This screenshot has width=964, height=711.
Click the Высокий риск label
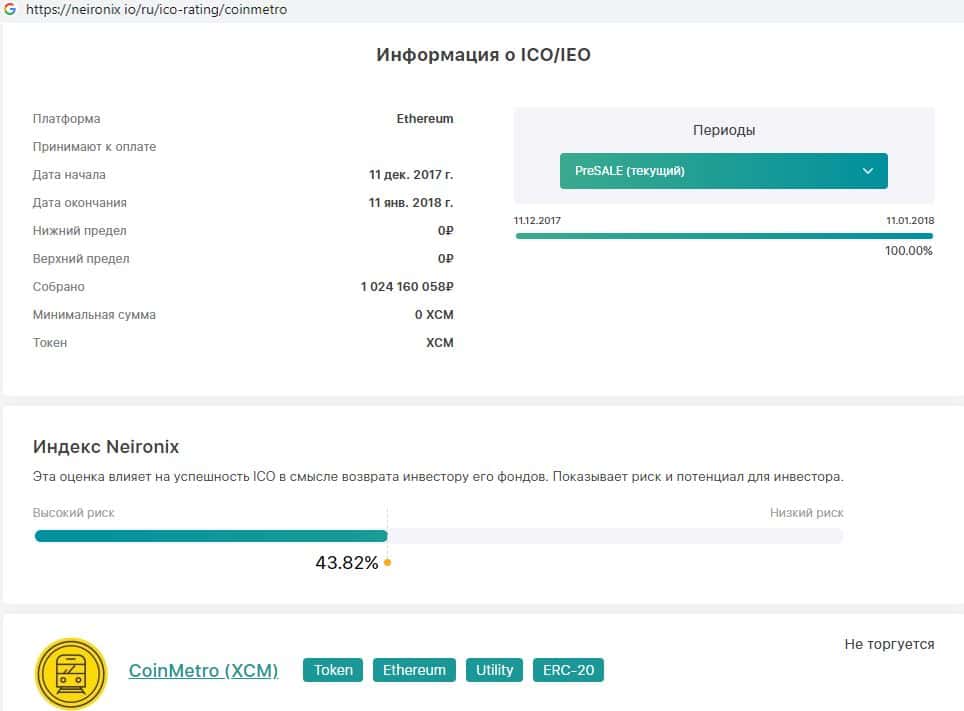coord(74,513)
